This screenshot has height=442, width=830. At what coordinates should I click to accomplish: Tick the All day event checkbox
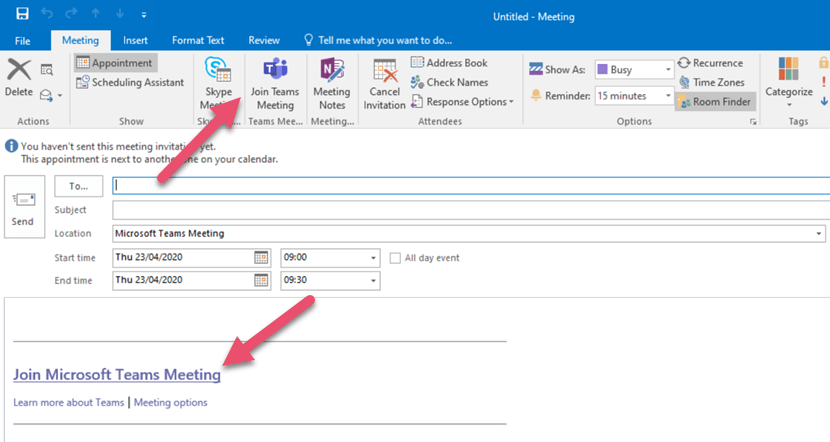point(395,258)
